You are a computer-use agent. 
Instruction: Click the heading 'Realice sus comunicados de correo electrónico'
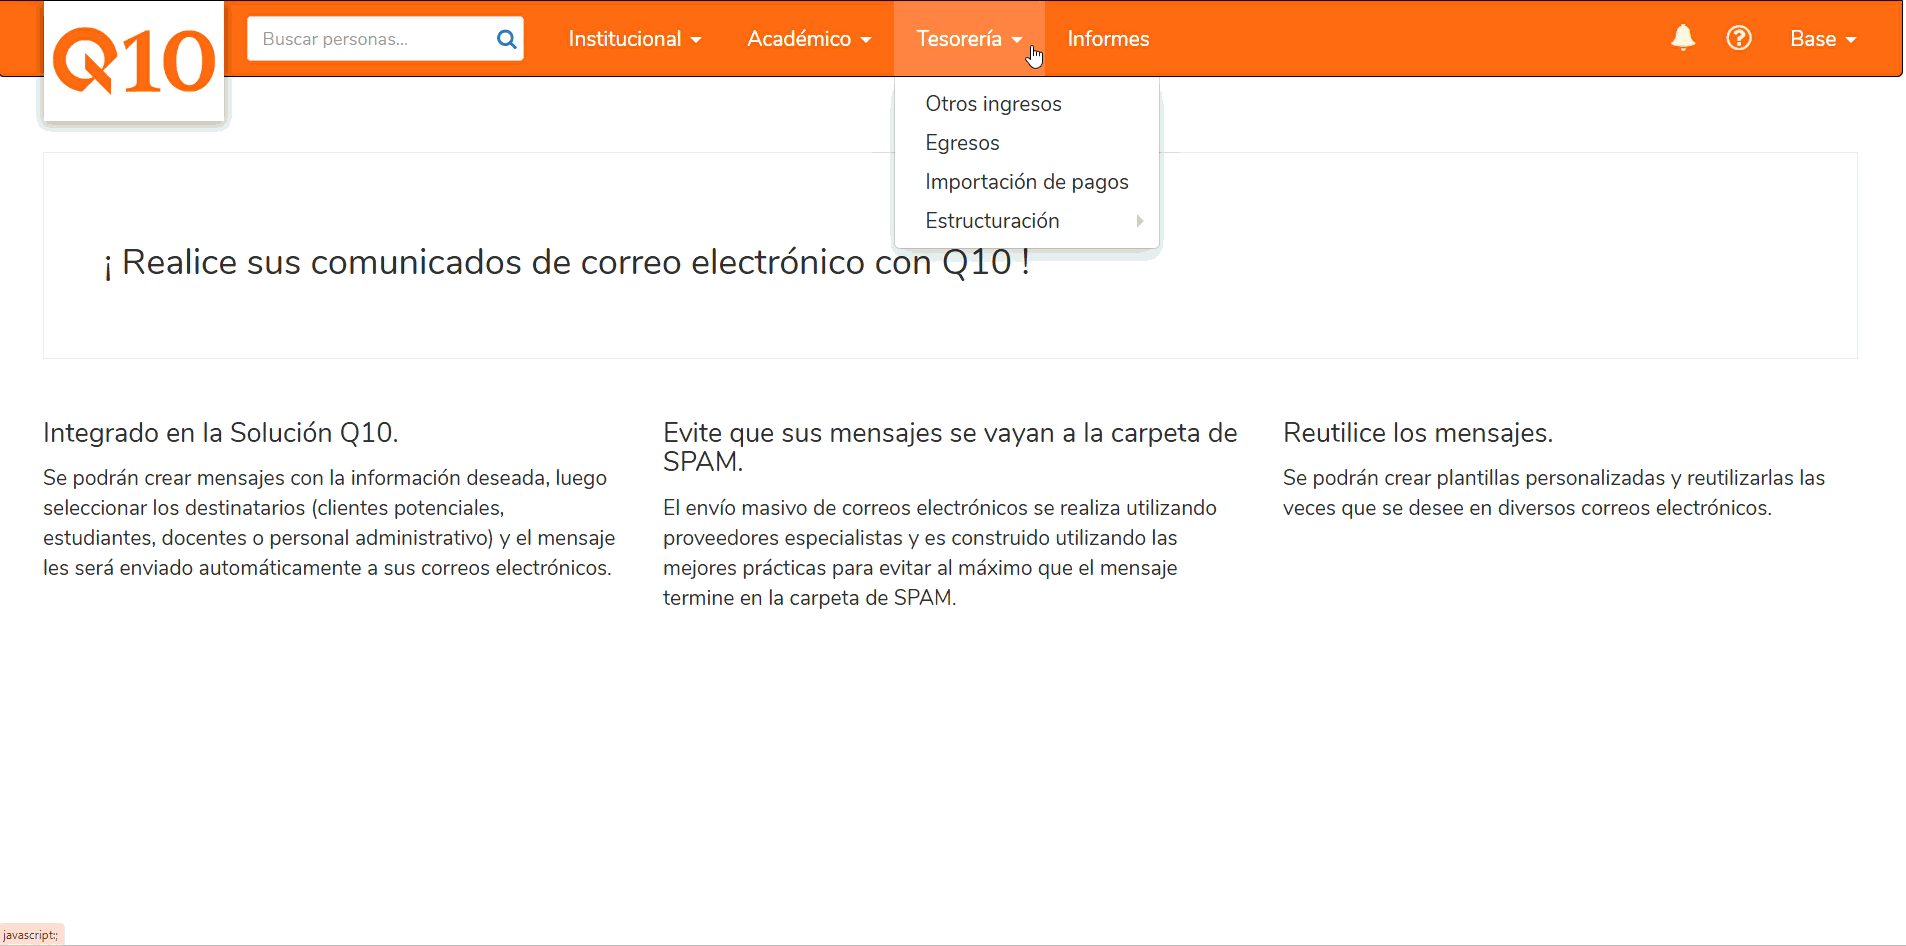click(567, 262)
